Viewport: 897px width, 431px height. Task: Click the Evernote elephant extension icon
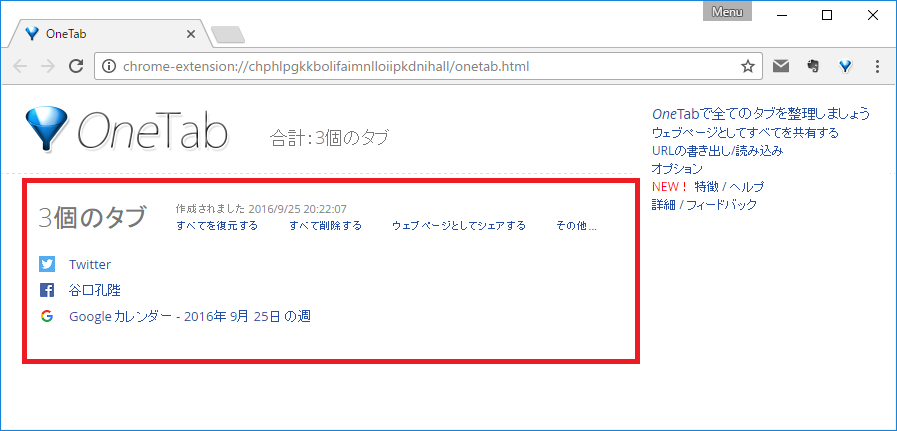pyautogui.click(x=813, y=67)
